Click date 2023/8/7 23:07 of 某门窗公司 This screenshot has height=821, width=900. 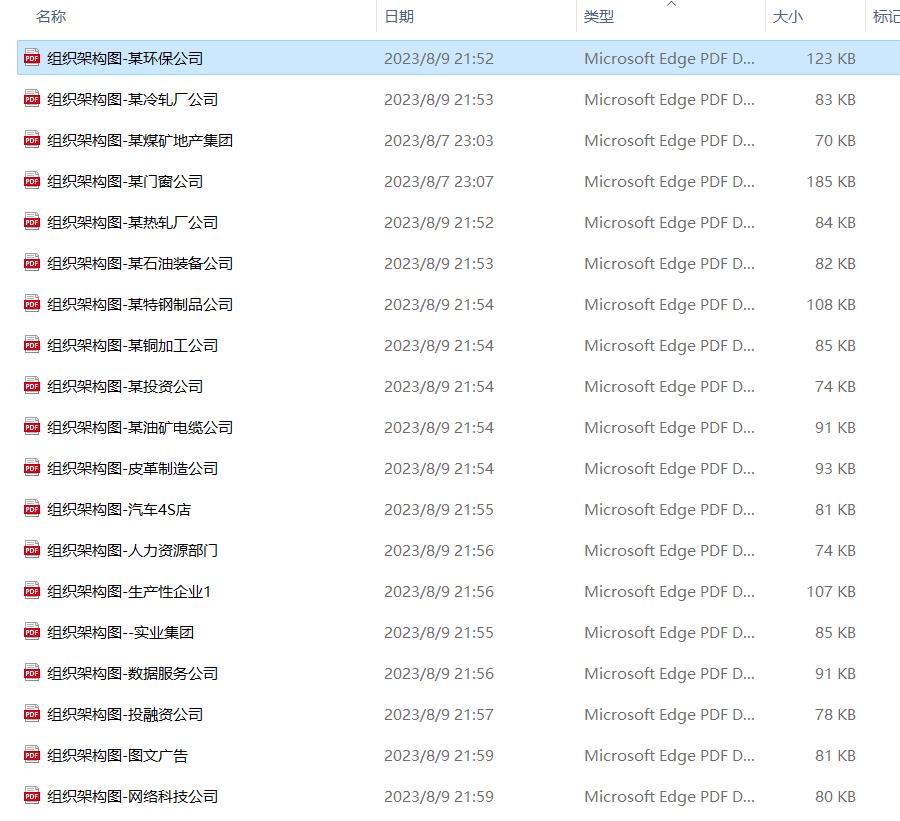click(439, 181)
